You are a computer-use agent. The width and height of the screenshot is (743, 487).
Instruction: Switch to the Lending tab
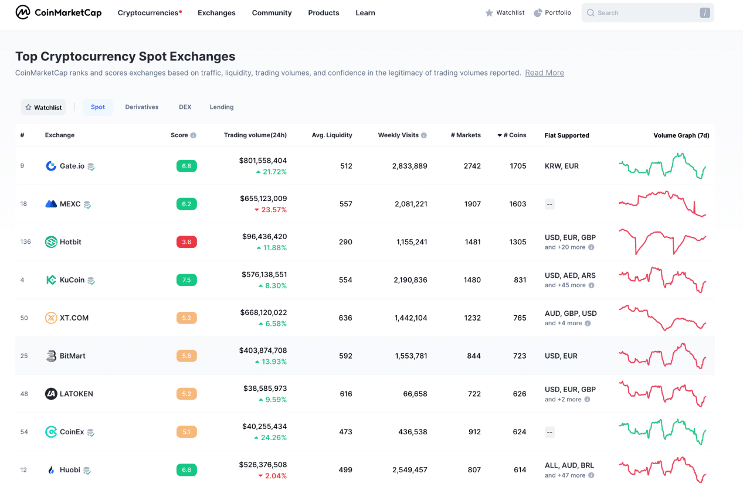point(221,107)
